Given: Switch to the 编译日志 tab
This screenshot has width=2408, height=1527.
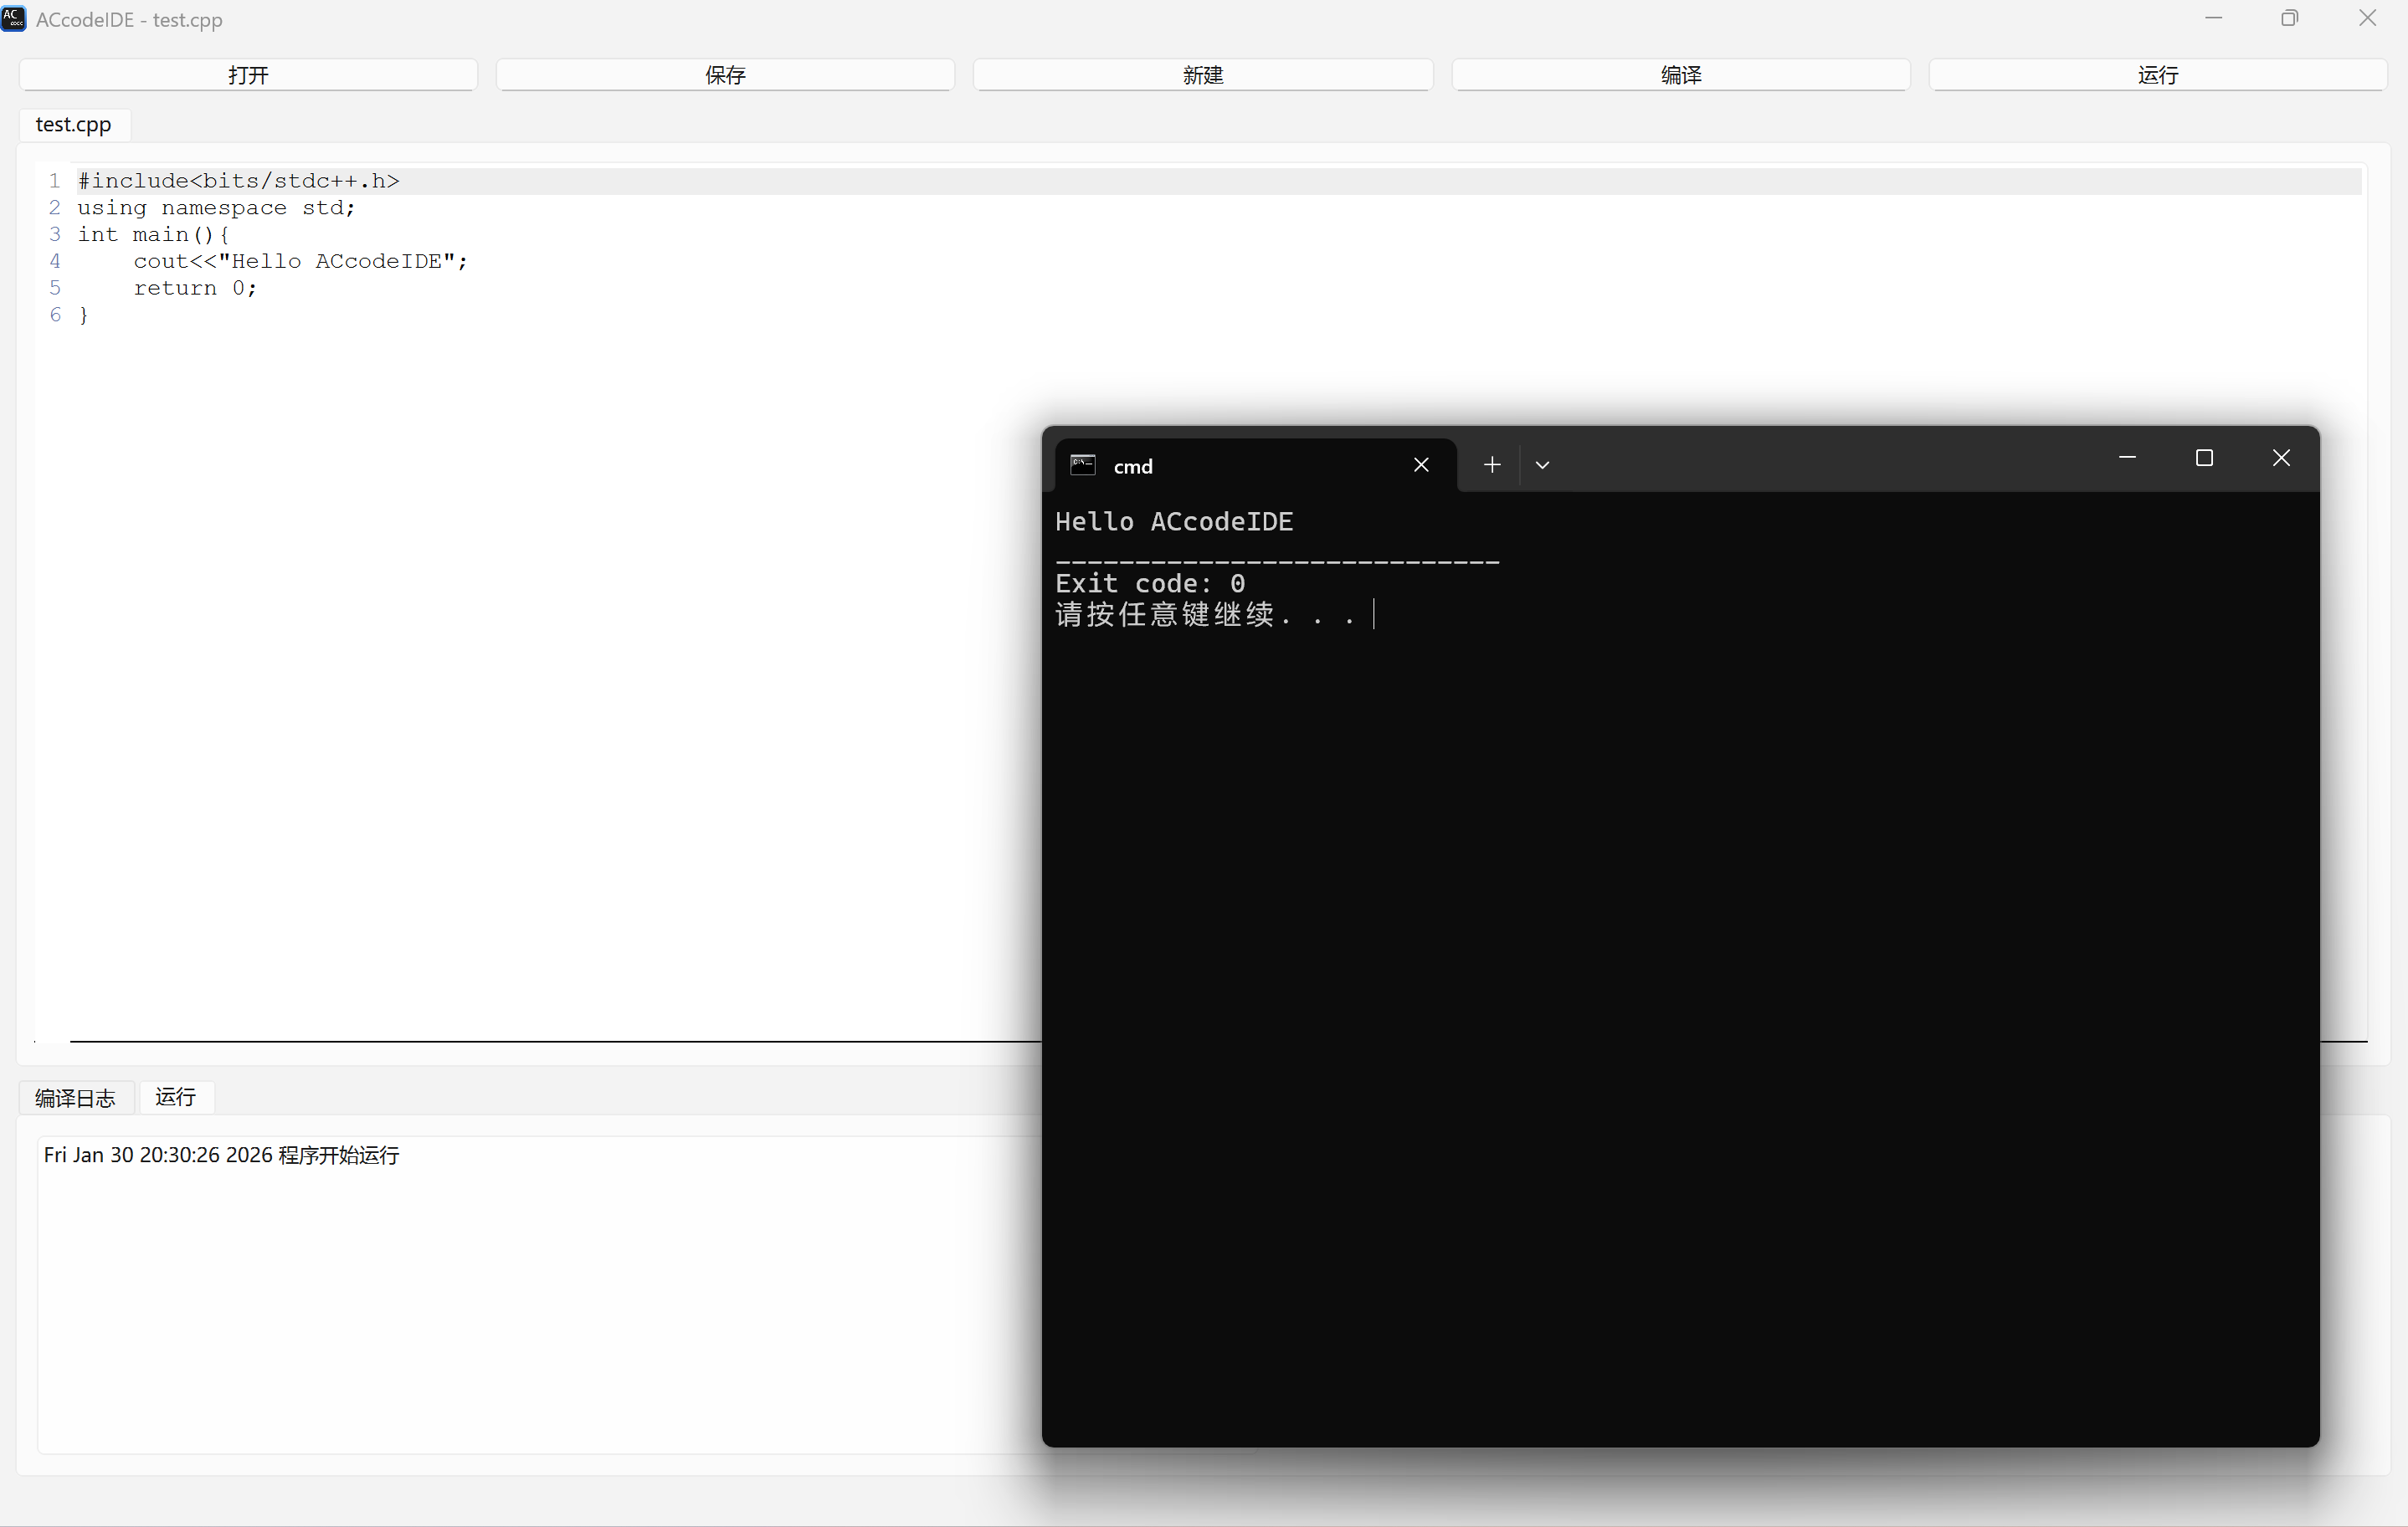Looking at the screenshot, I should pyautogui.click(x=75, y=1098).
